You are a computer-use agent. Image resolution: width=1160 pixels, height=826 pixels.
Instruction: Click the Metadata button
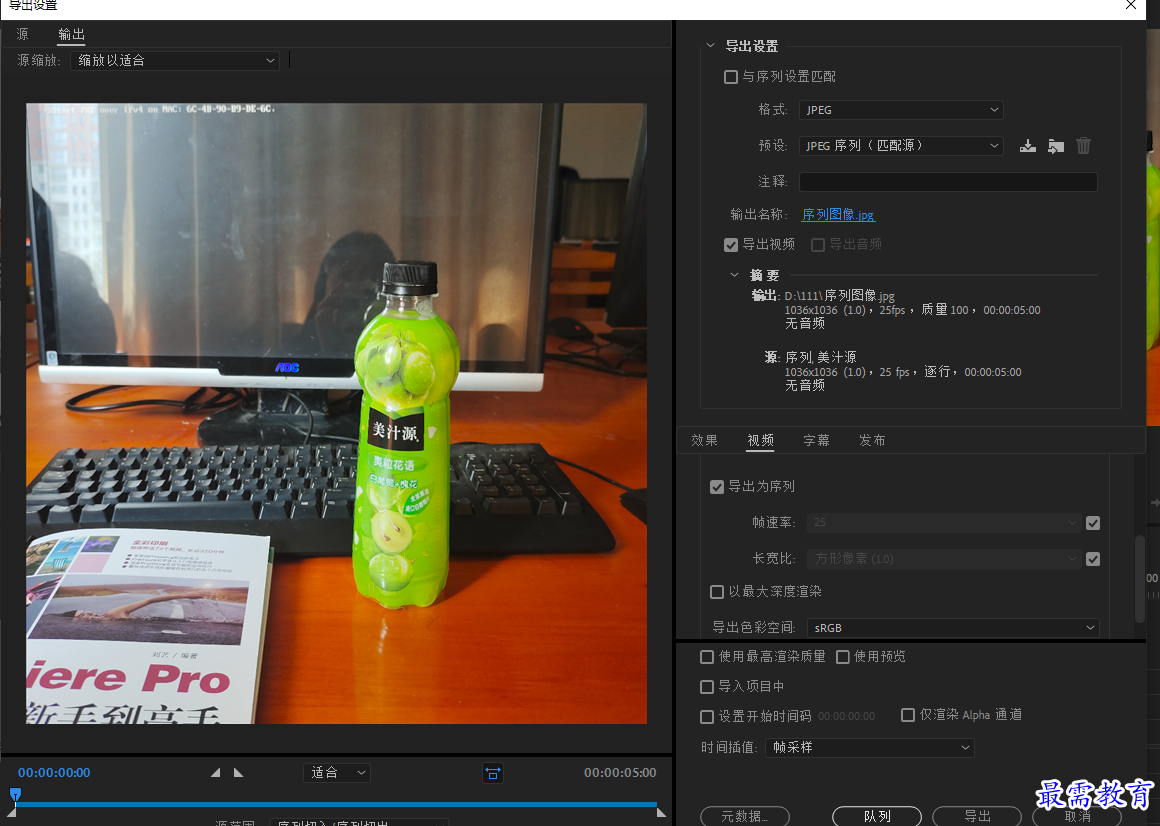[745, 816]
